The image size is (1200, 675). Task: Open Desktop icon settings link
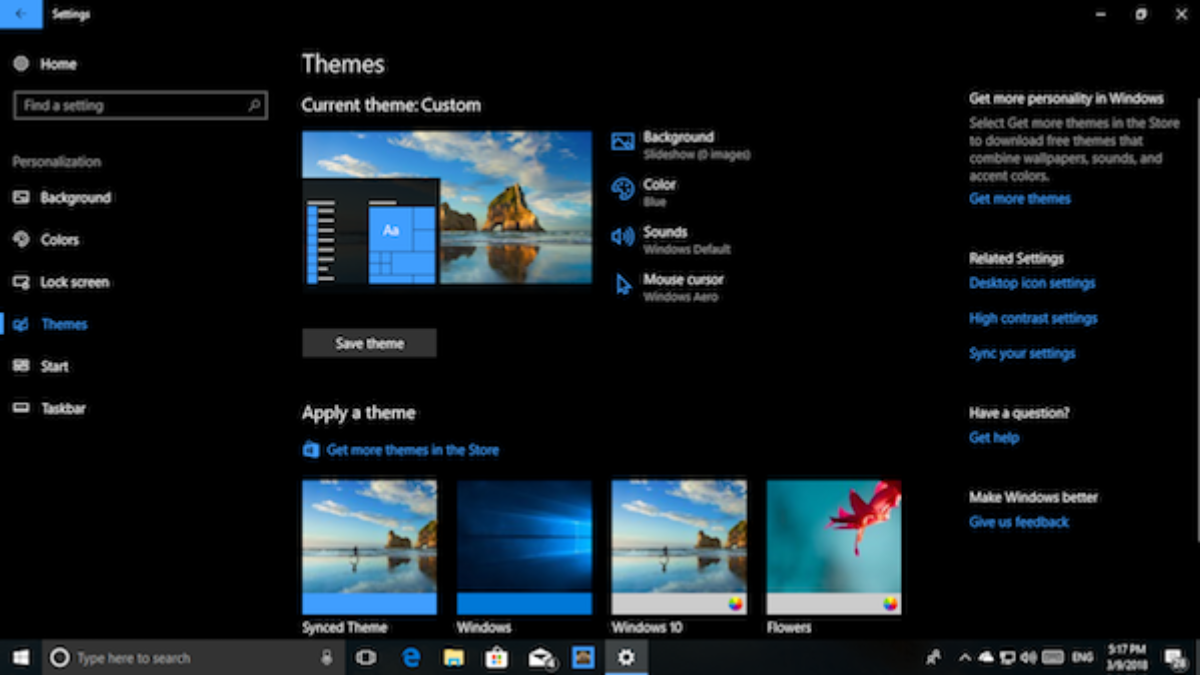point(1032,283)
